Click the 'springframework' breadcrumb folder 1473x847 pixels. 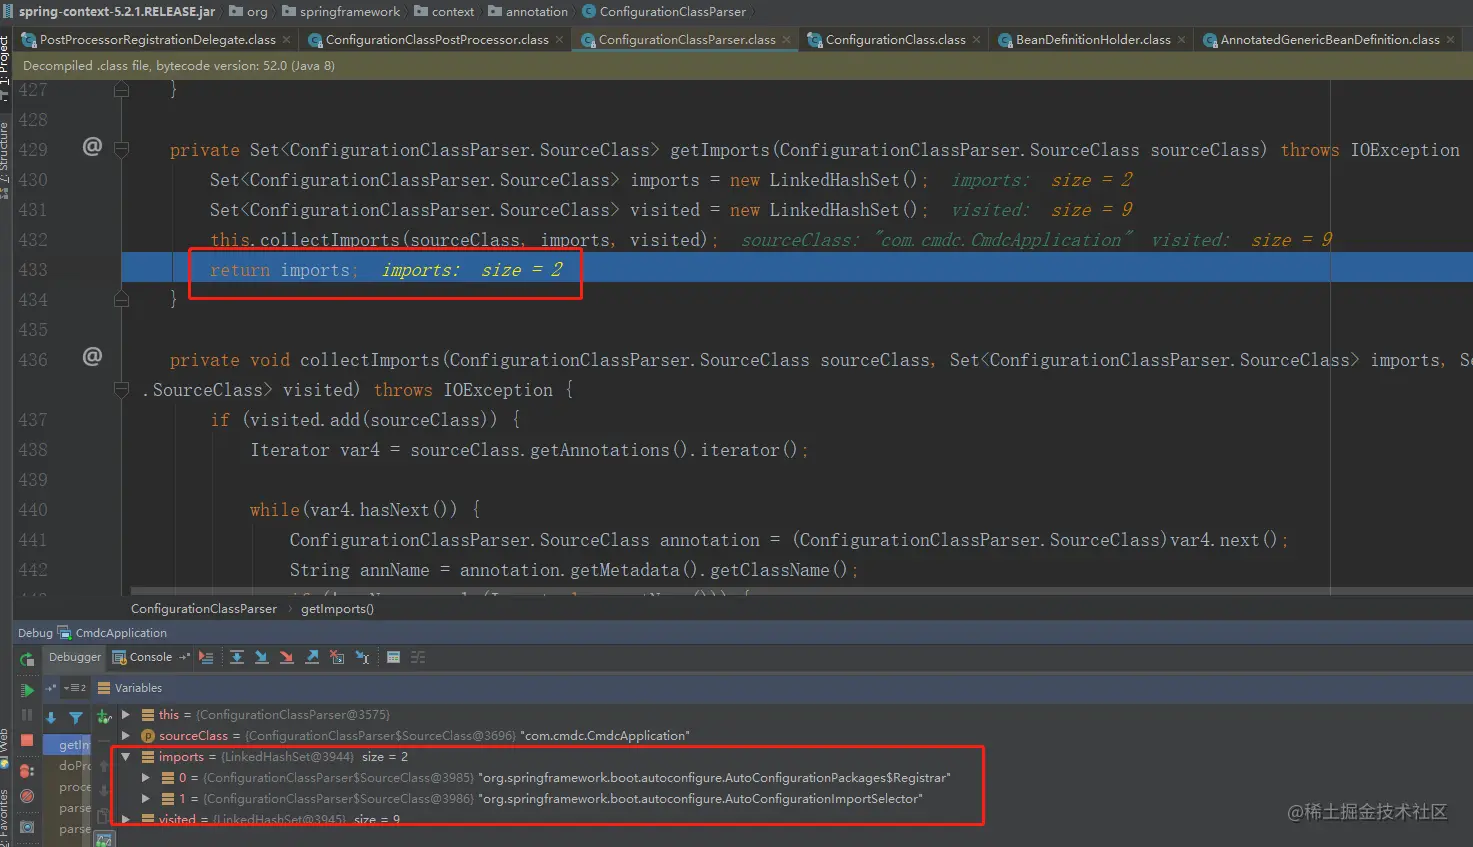point(341,11)
